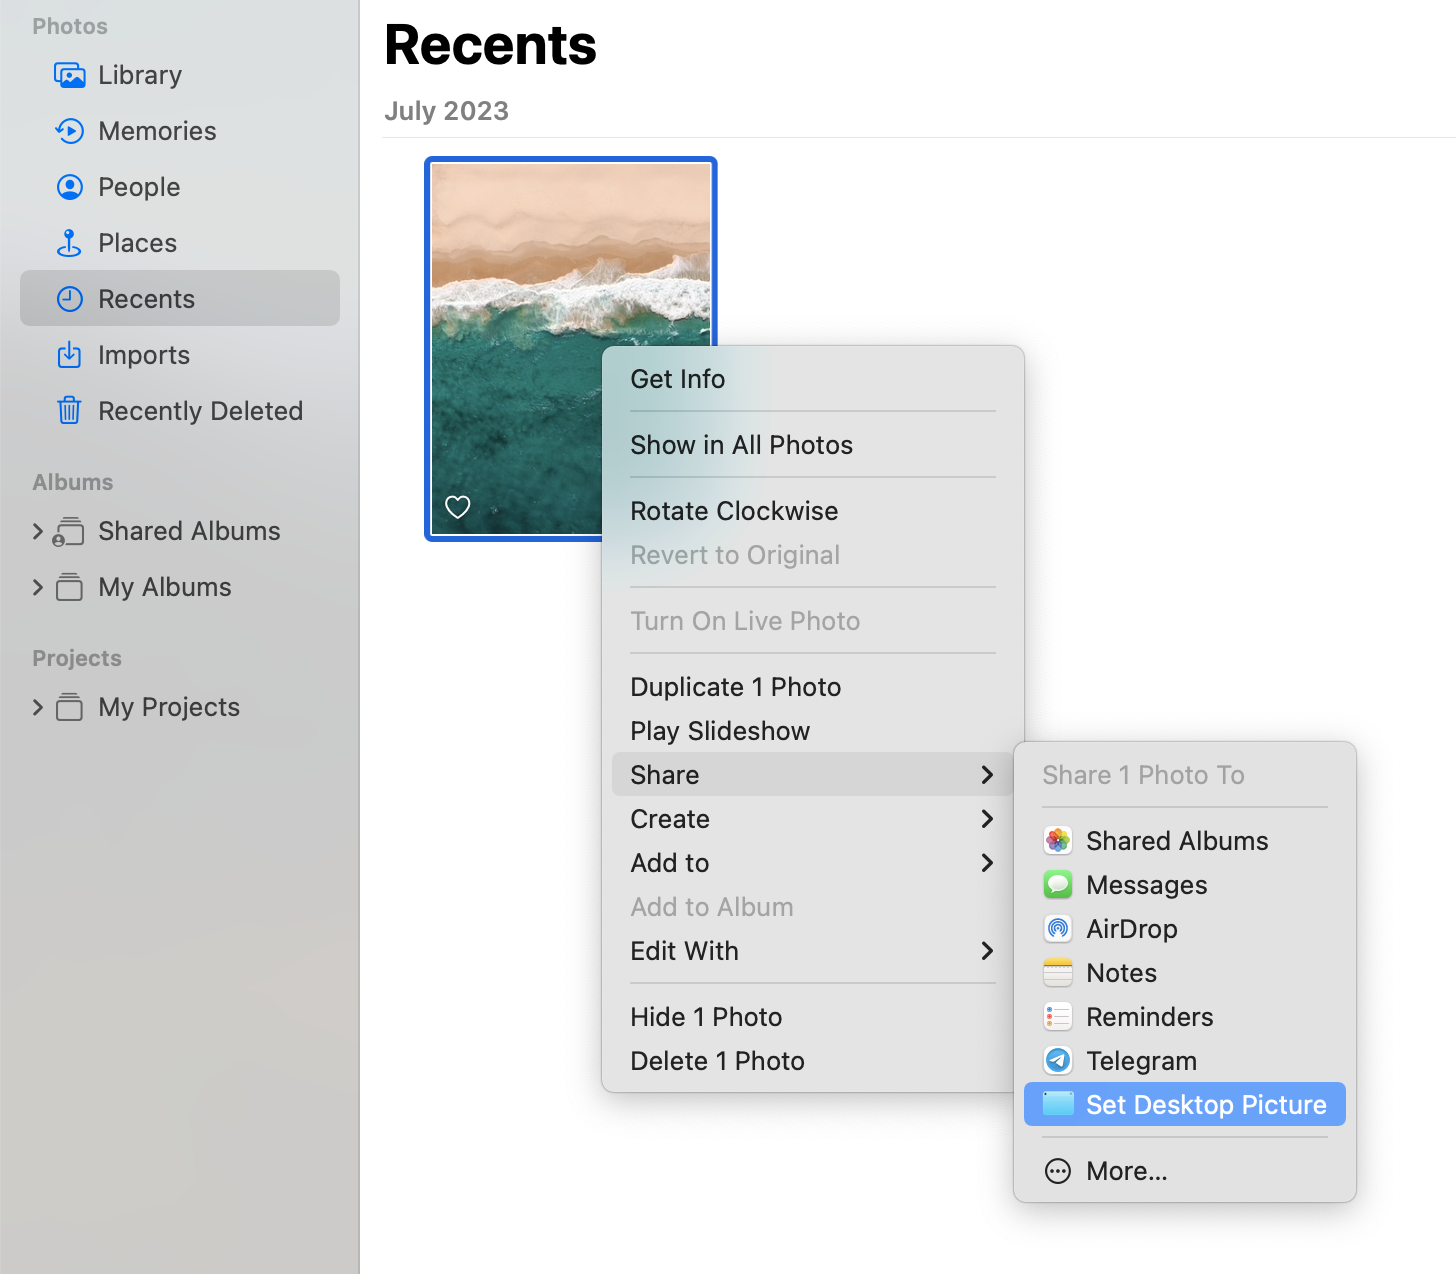Click the More ellipsis circle icon
Screen dimensions: 1456x1274
coord(1058,1171)
